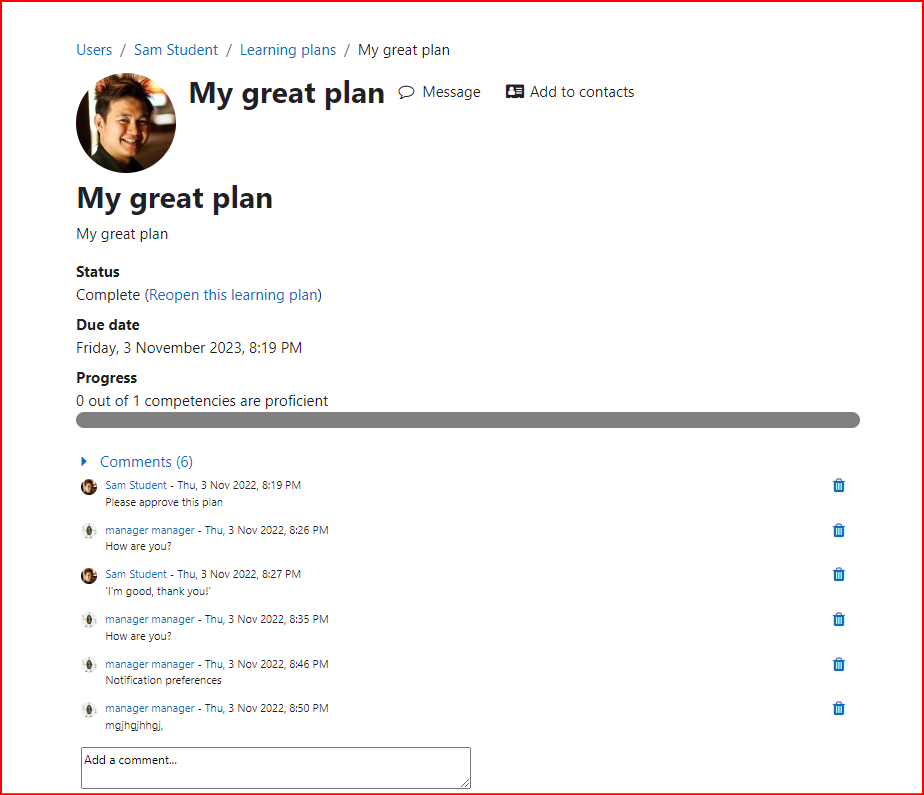Open manager manager link on 8:50 PM comment
The width and height of the screenshot is (924, 795).
click(150, 708)
